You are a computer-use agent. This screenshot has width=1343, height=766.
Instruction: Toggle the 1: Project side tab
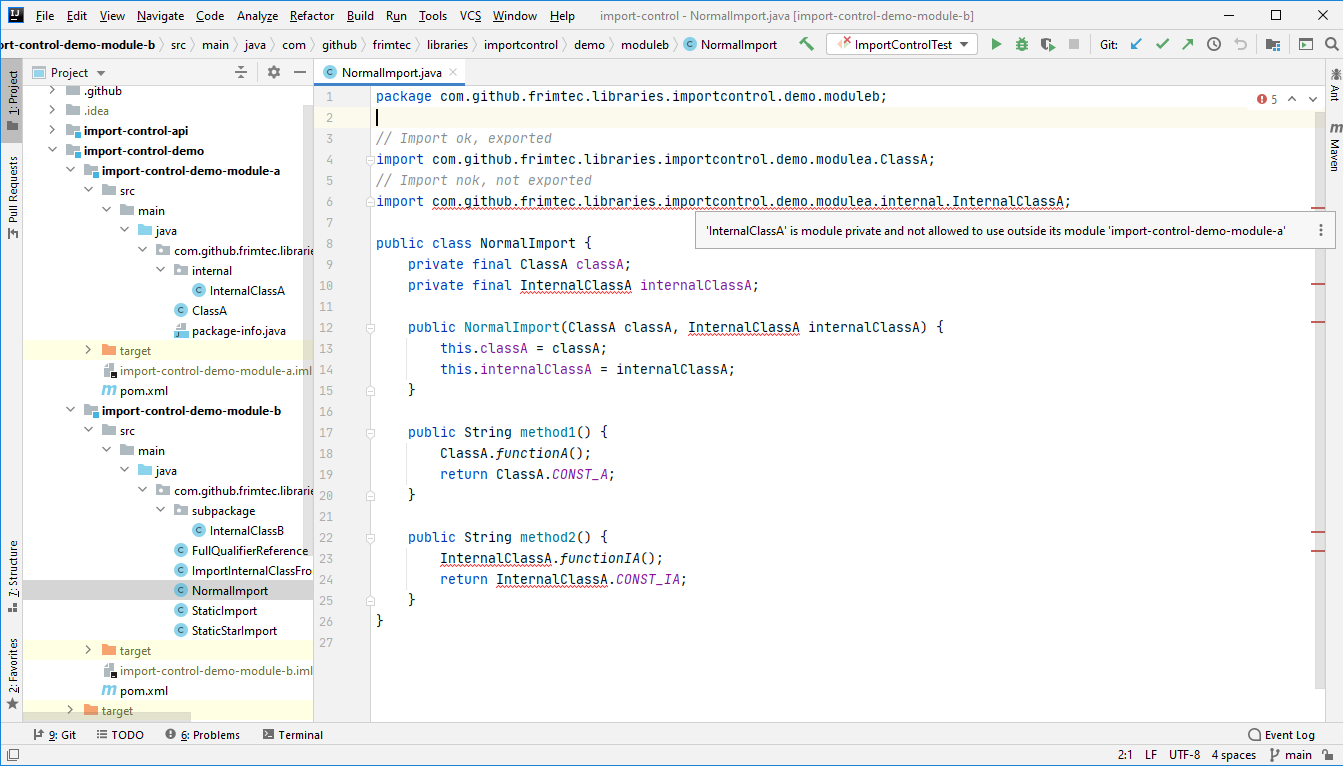pos(12,101)
